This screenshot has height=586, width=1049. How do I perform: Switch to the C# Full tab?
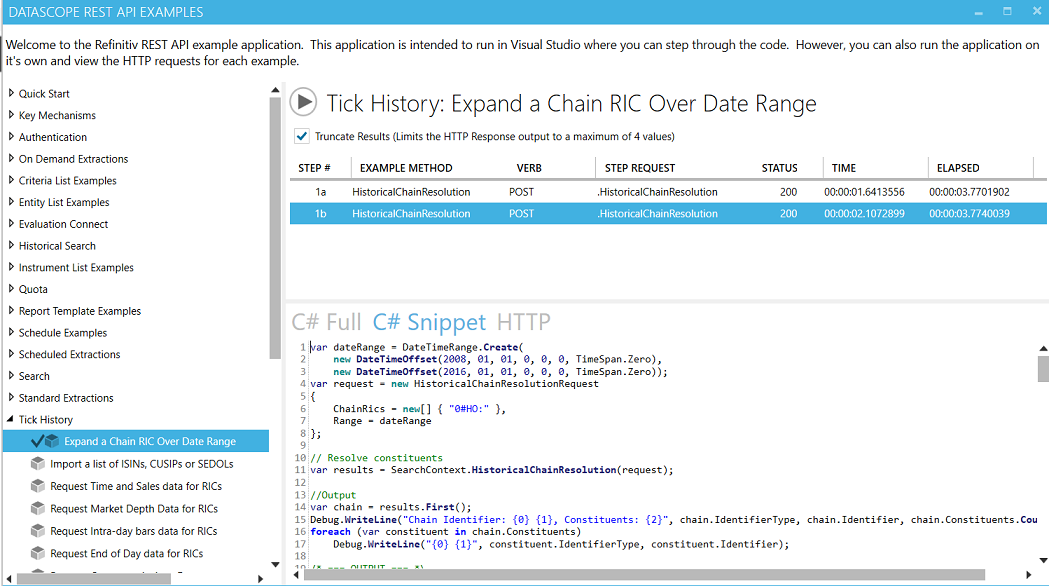point(326,322)
